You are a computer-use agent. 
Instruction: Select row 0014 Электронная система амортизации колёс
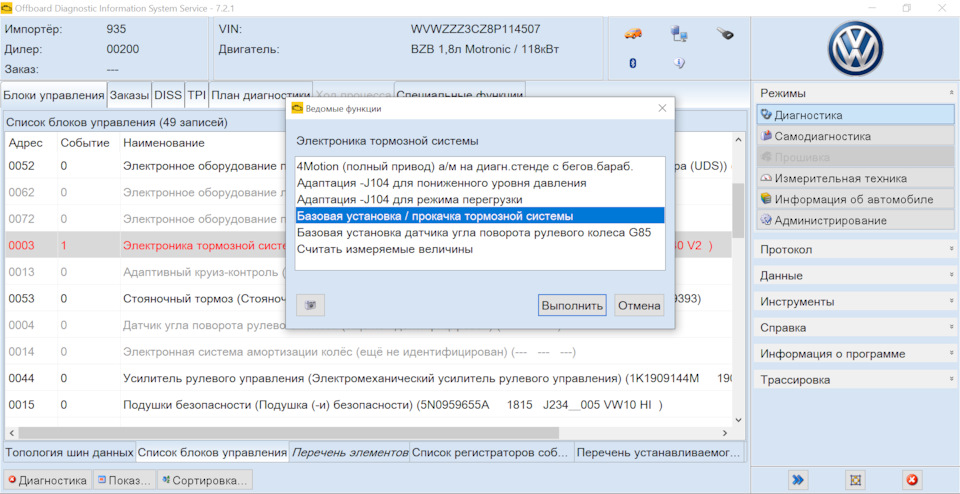pos(369,352)
